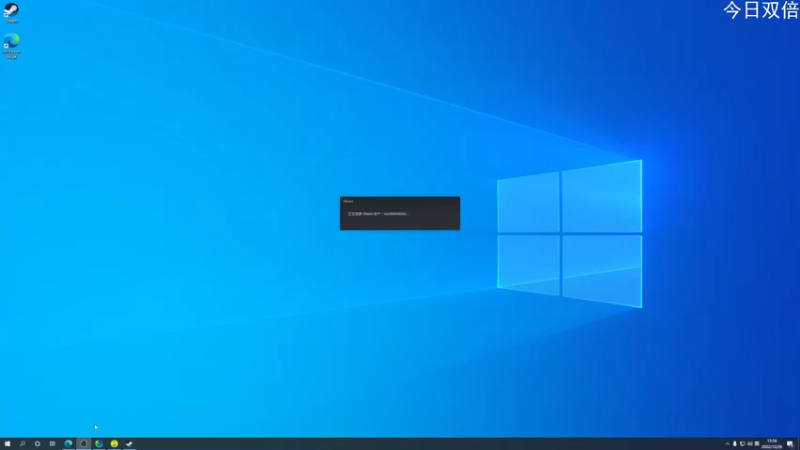Open the notification center icon
This screenshot has width=800, height=450.
790,444
